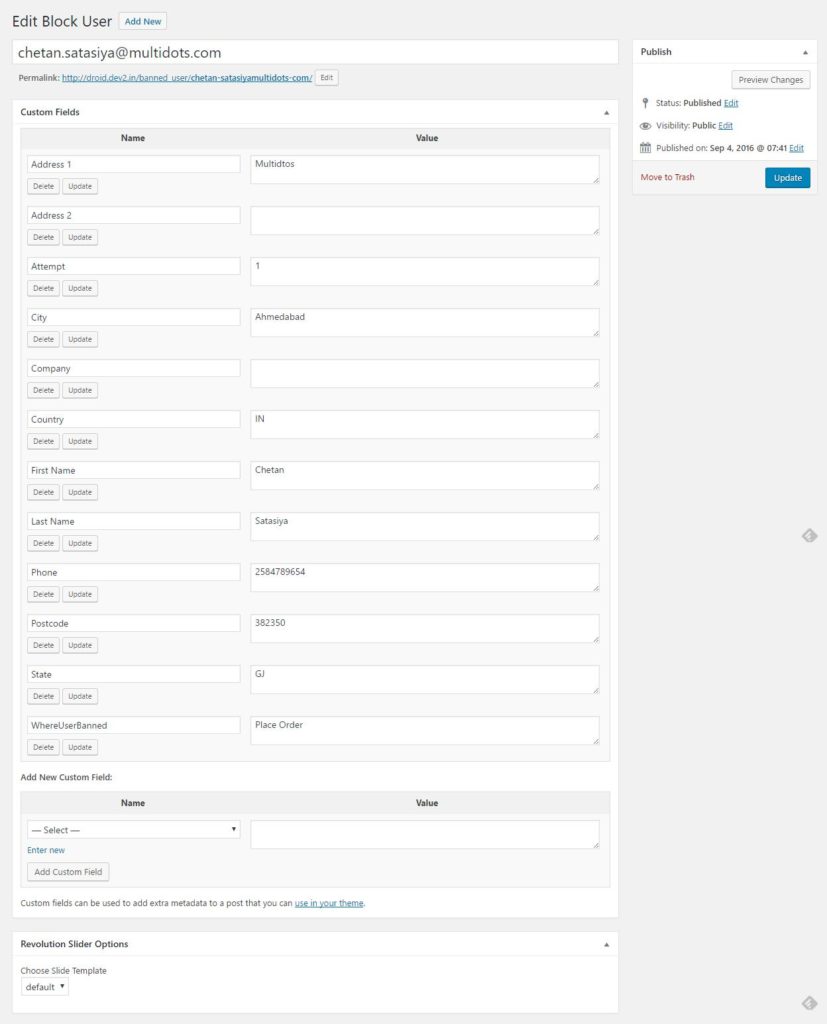This screenshot has height=1024, width=827.
Task: Click the email title input field
Action: point(315,52)
